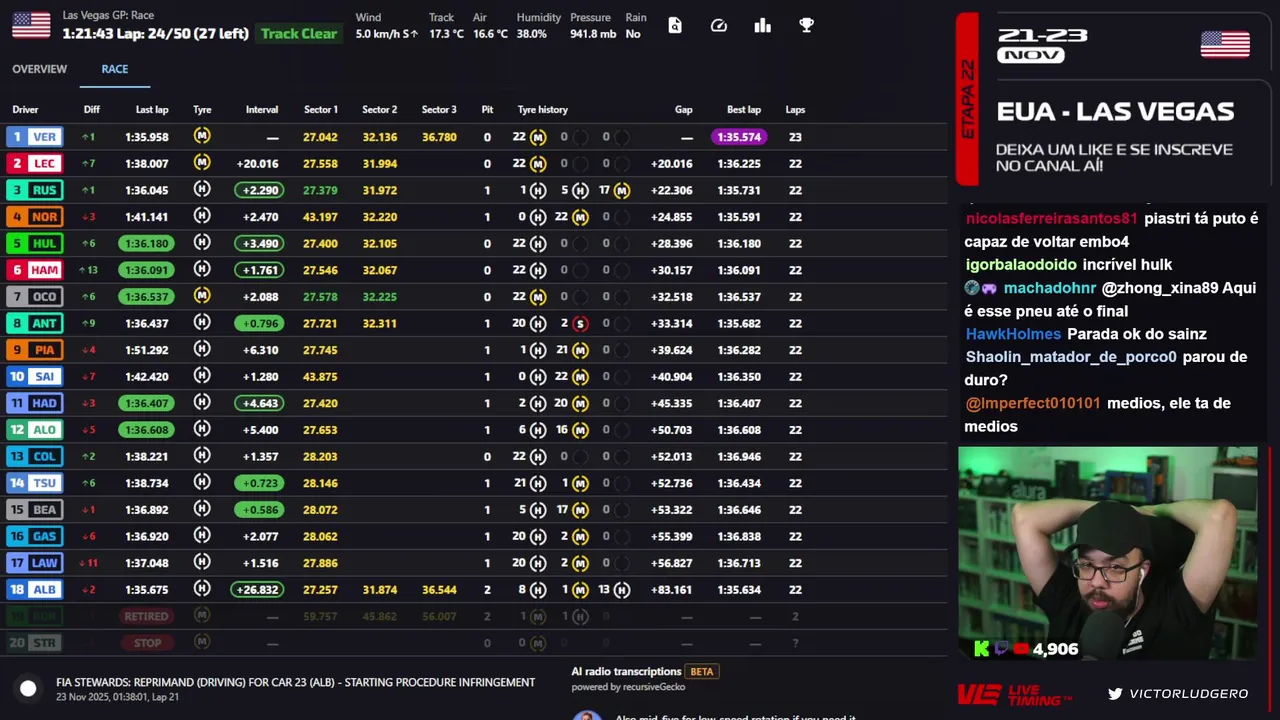Click the green +2.290 interval for RUS
1280x720 pixels.
259,190
